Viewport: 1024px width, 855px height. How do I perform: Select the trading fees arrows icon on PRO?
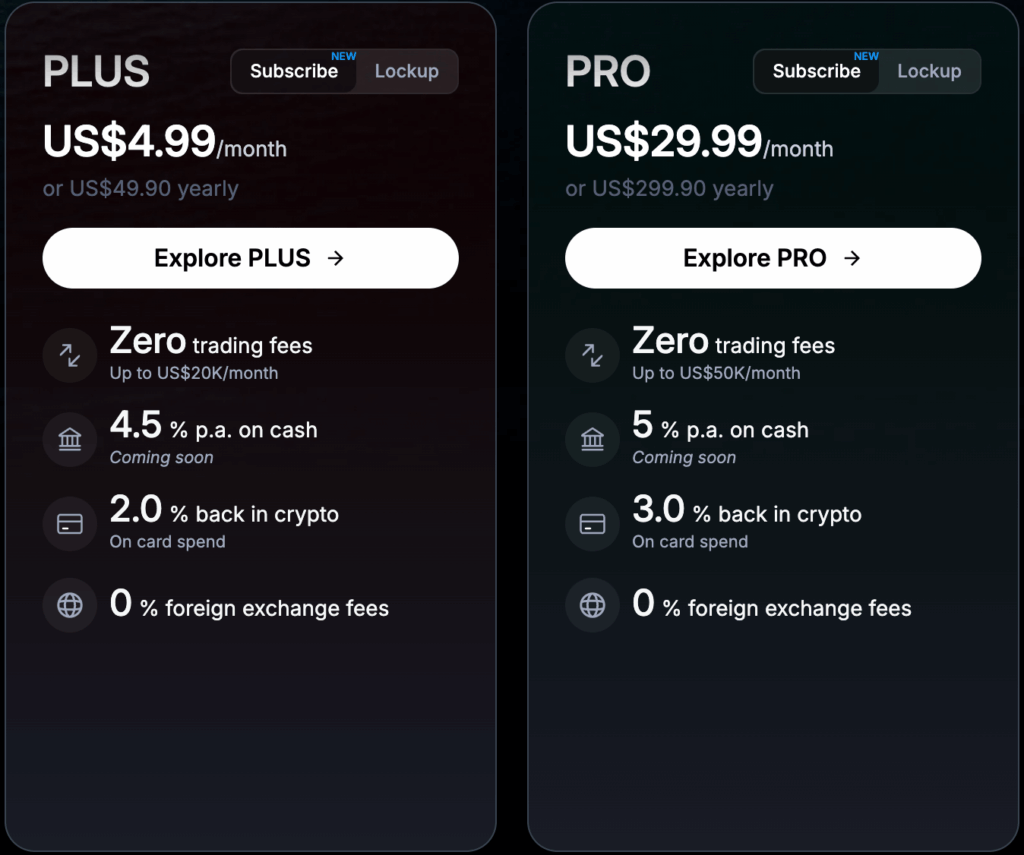[592, 355]
